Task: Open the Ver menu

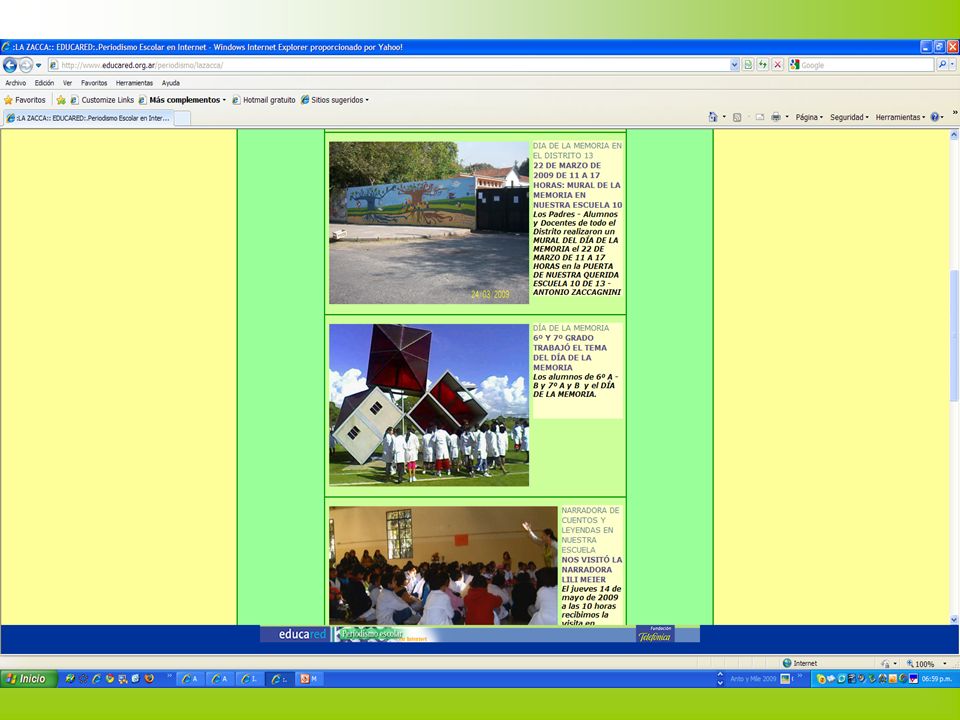Action: (x=67, y=83)
